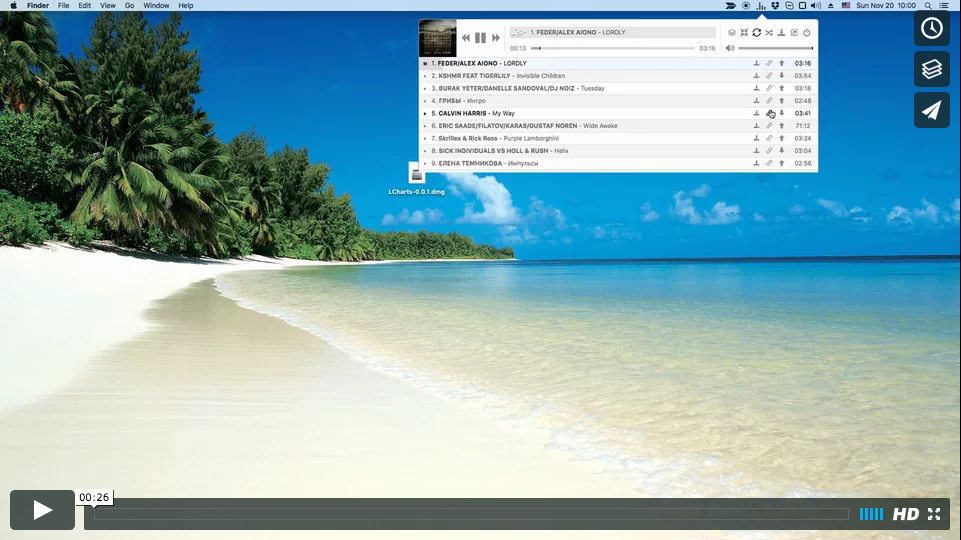Download the CALVIN HARRIS My Way track
This screenshot has height=540, width=961.
(x=756, y=113)
